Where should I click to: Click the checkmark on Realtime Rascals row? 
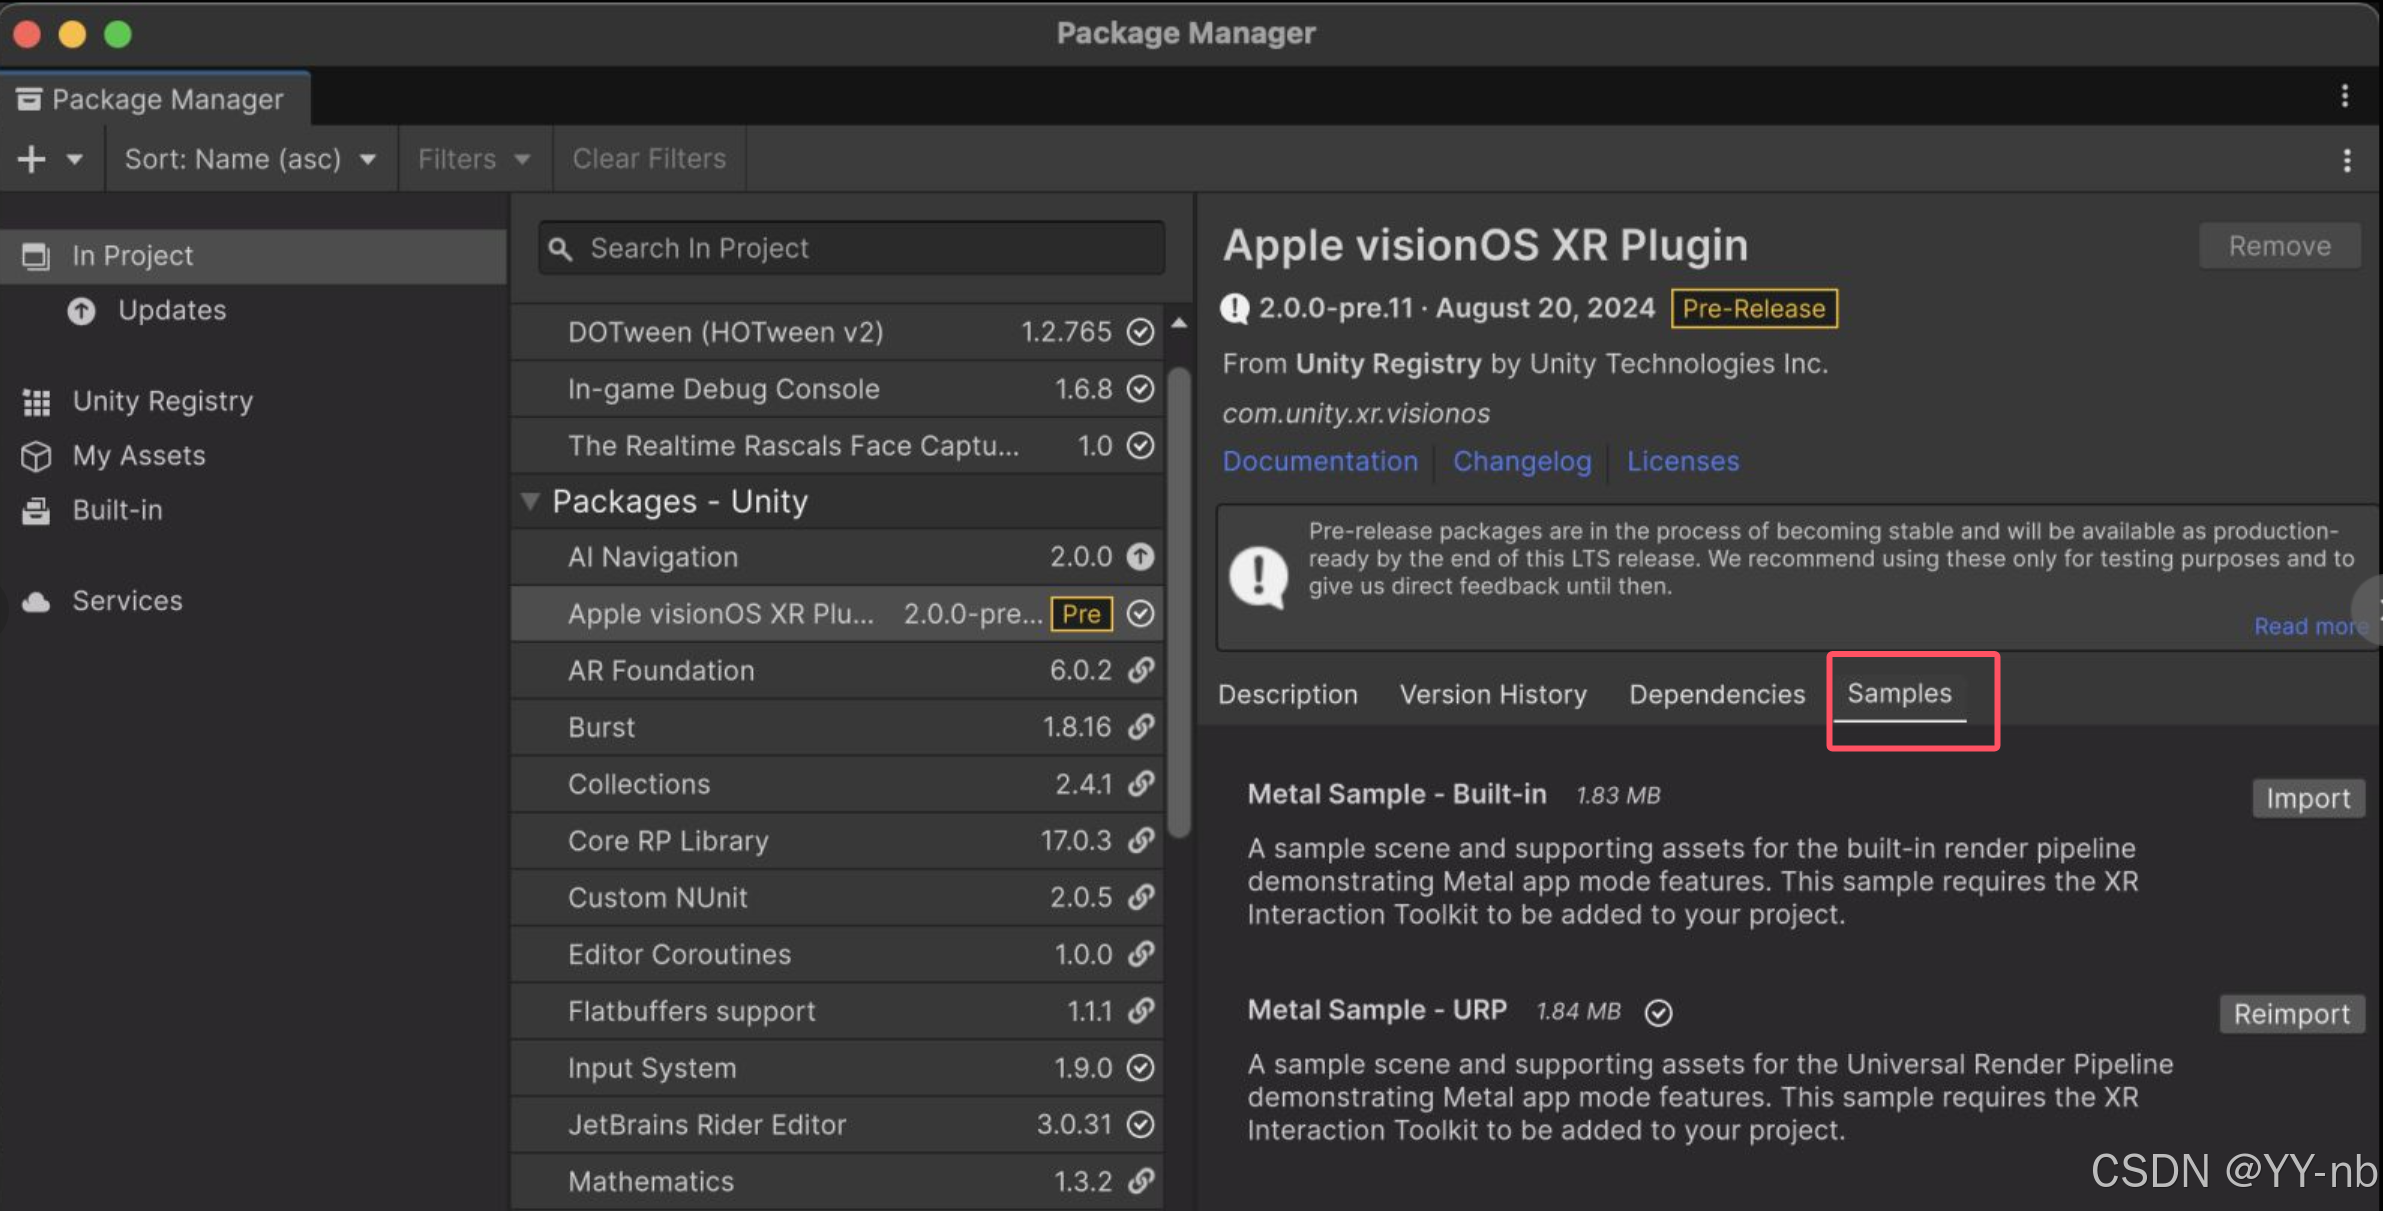(x=1140, y=446)
